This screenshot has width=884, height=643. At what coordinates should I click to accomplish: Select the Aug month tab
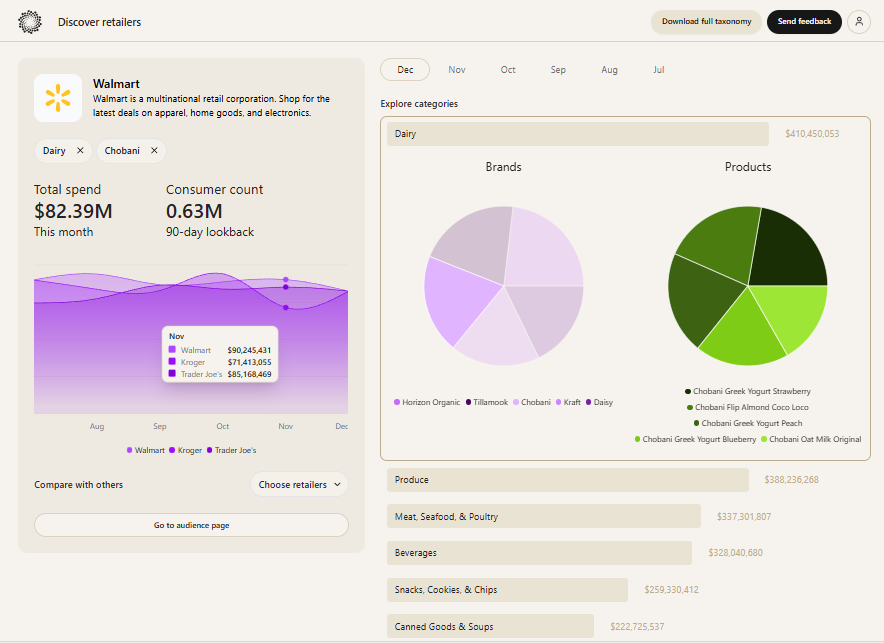(x=609, y=70)
